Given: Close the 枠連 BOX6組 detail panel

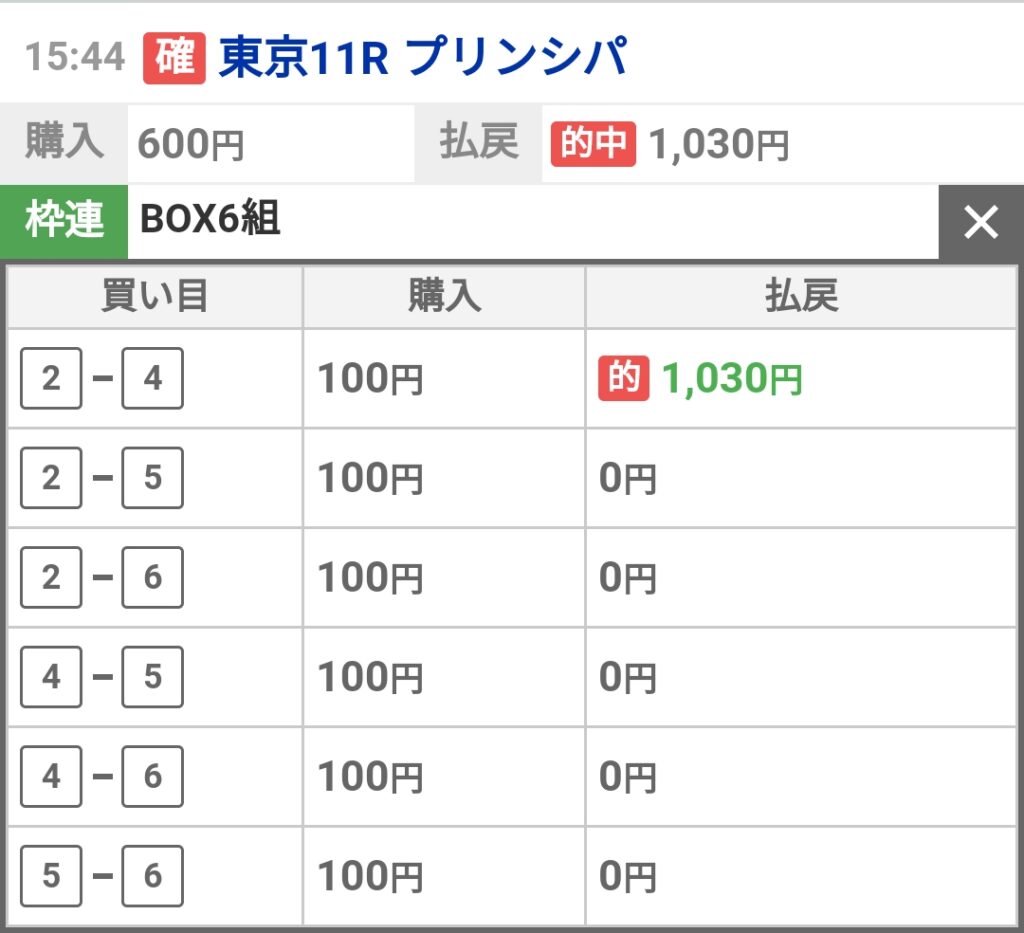Looking at the screenshot, I should [x=981, y=222].
